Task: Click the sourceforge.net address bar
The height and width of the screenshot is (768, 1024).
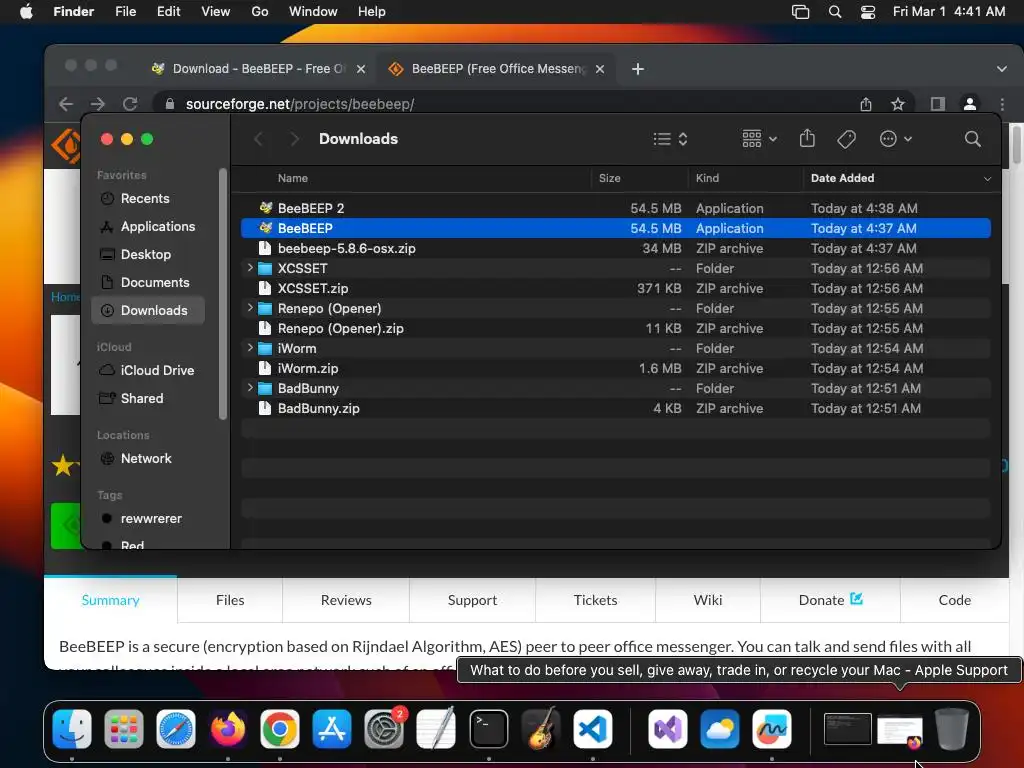Action: (x=509, y=104)
